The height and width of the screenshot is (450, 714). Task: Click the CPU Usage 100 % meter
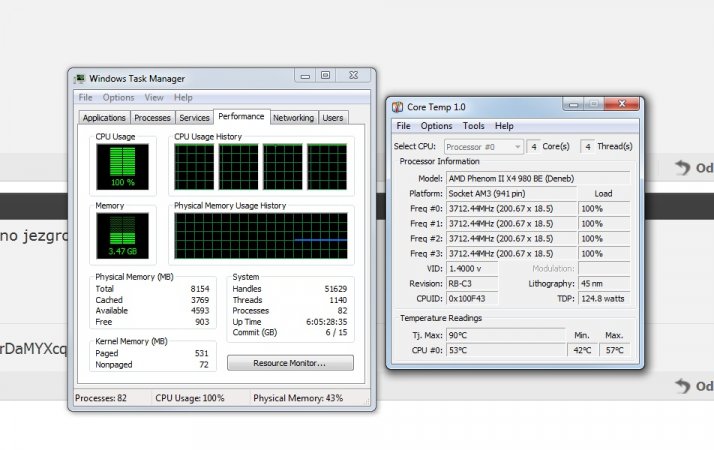point(122,167)
